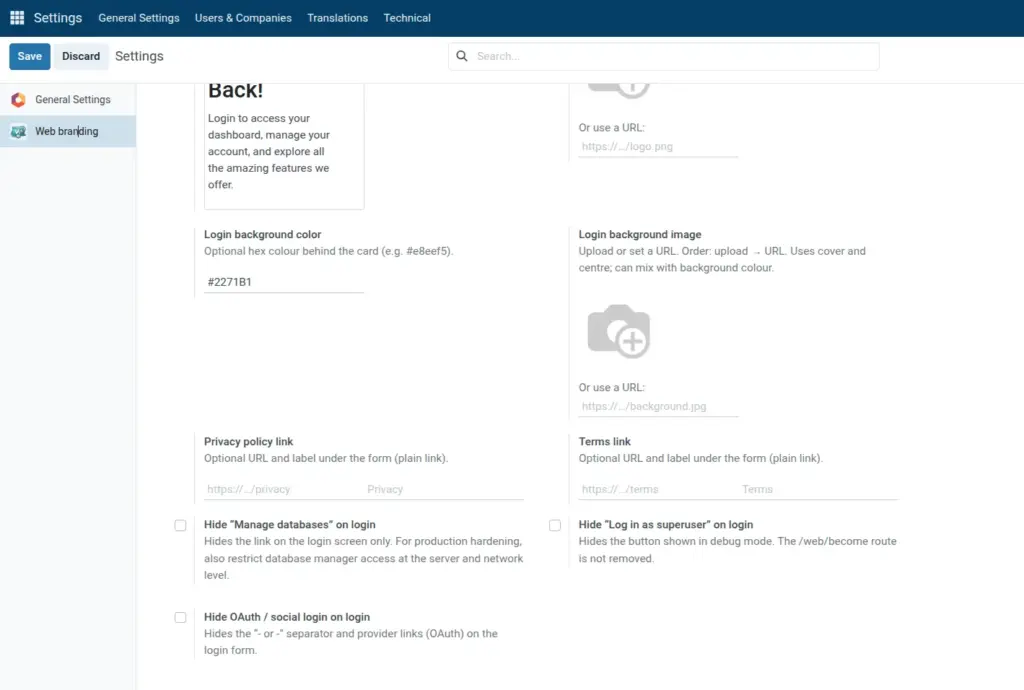Edit the login background color hex field

point(283,282)
